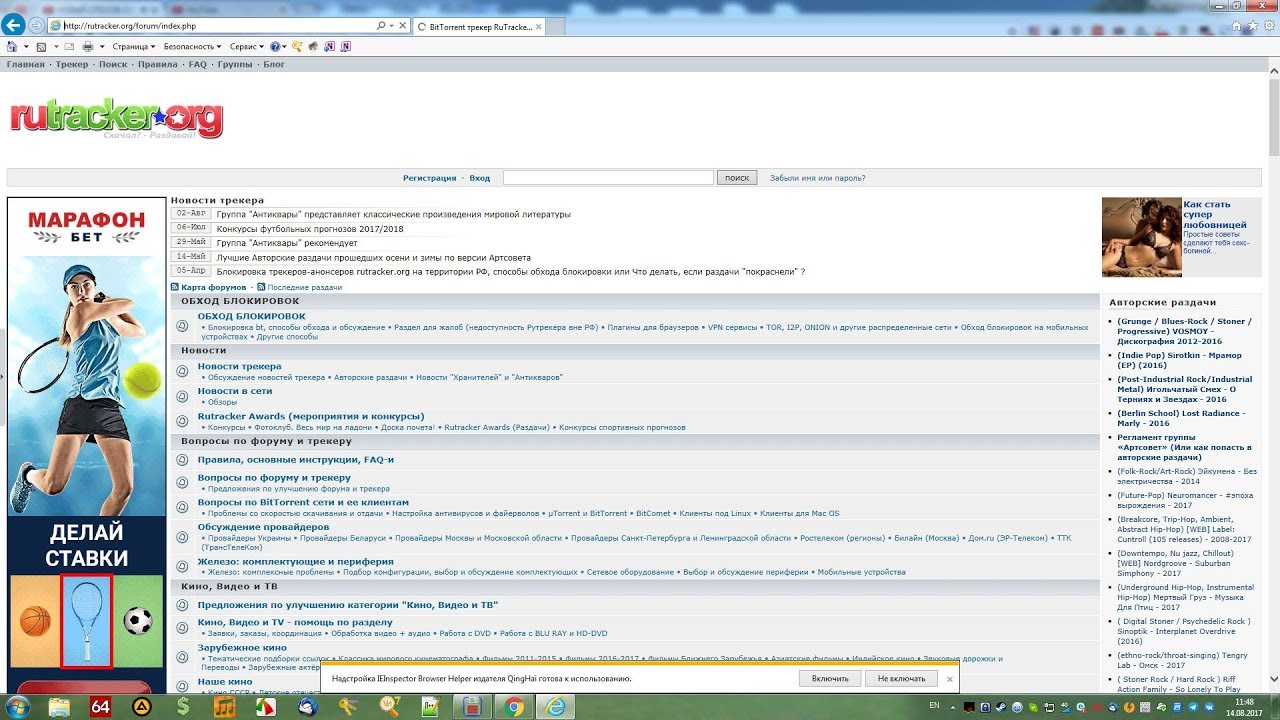Open the Конкурсы футбольных прогнозов 2017/2018 news

point(310,229)
